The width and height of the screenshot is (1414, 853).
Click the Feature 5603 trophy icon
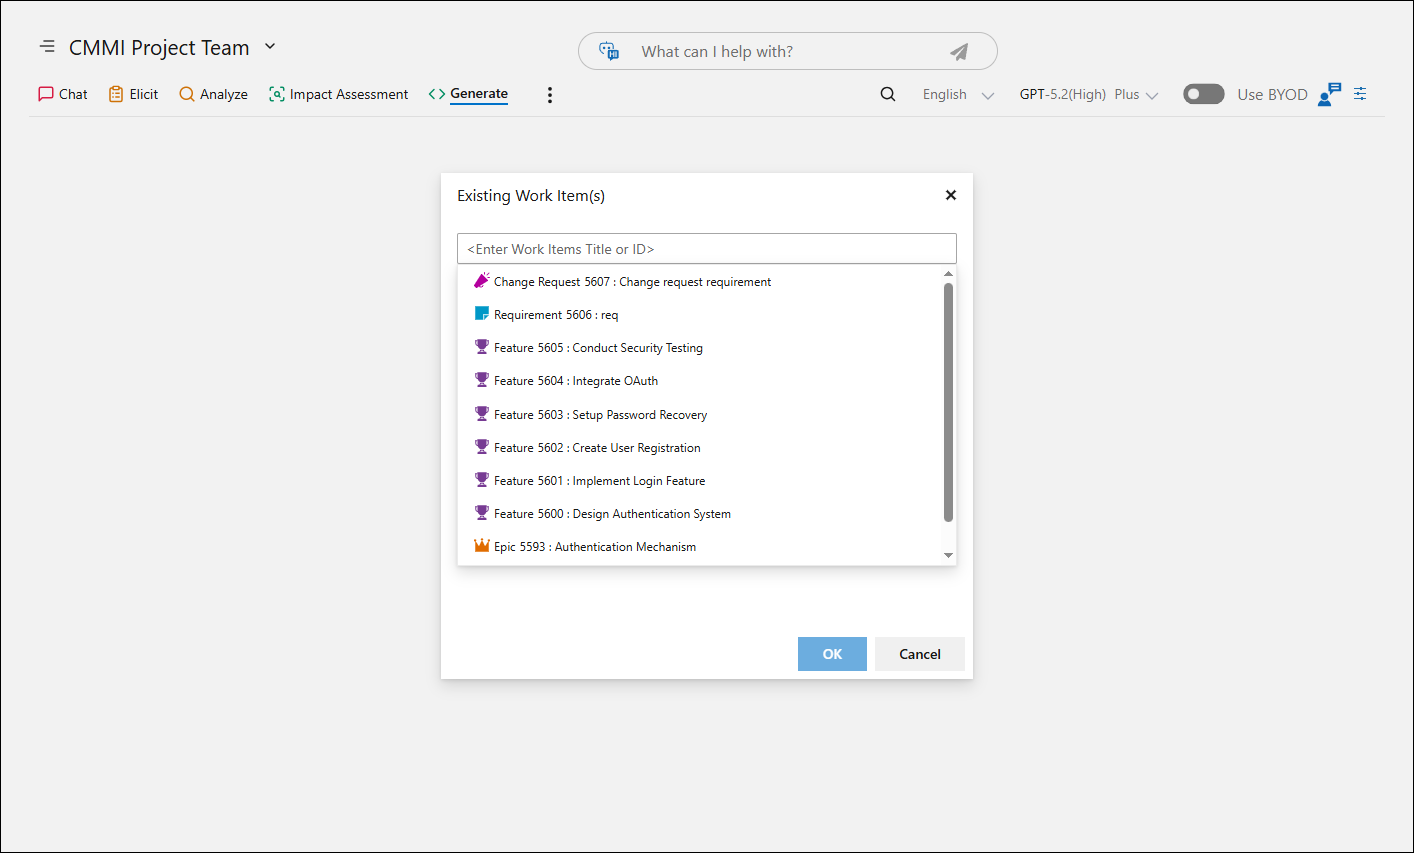point(481,414)
